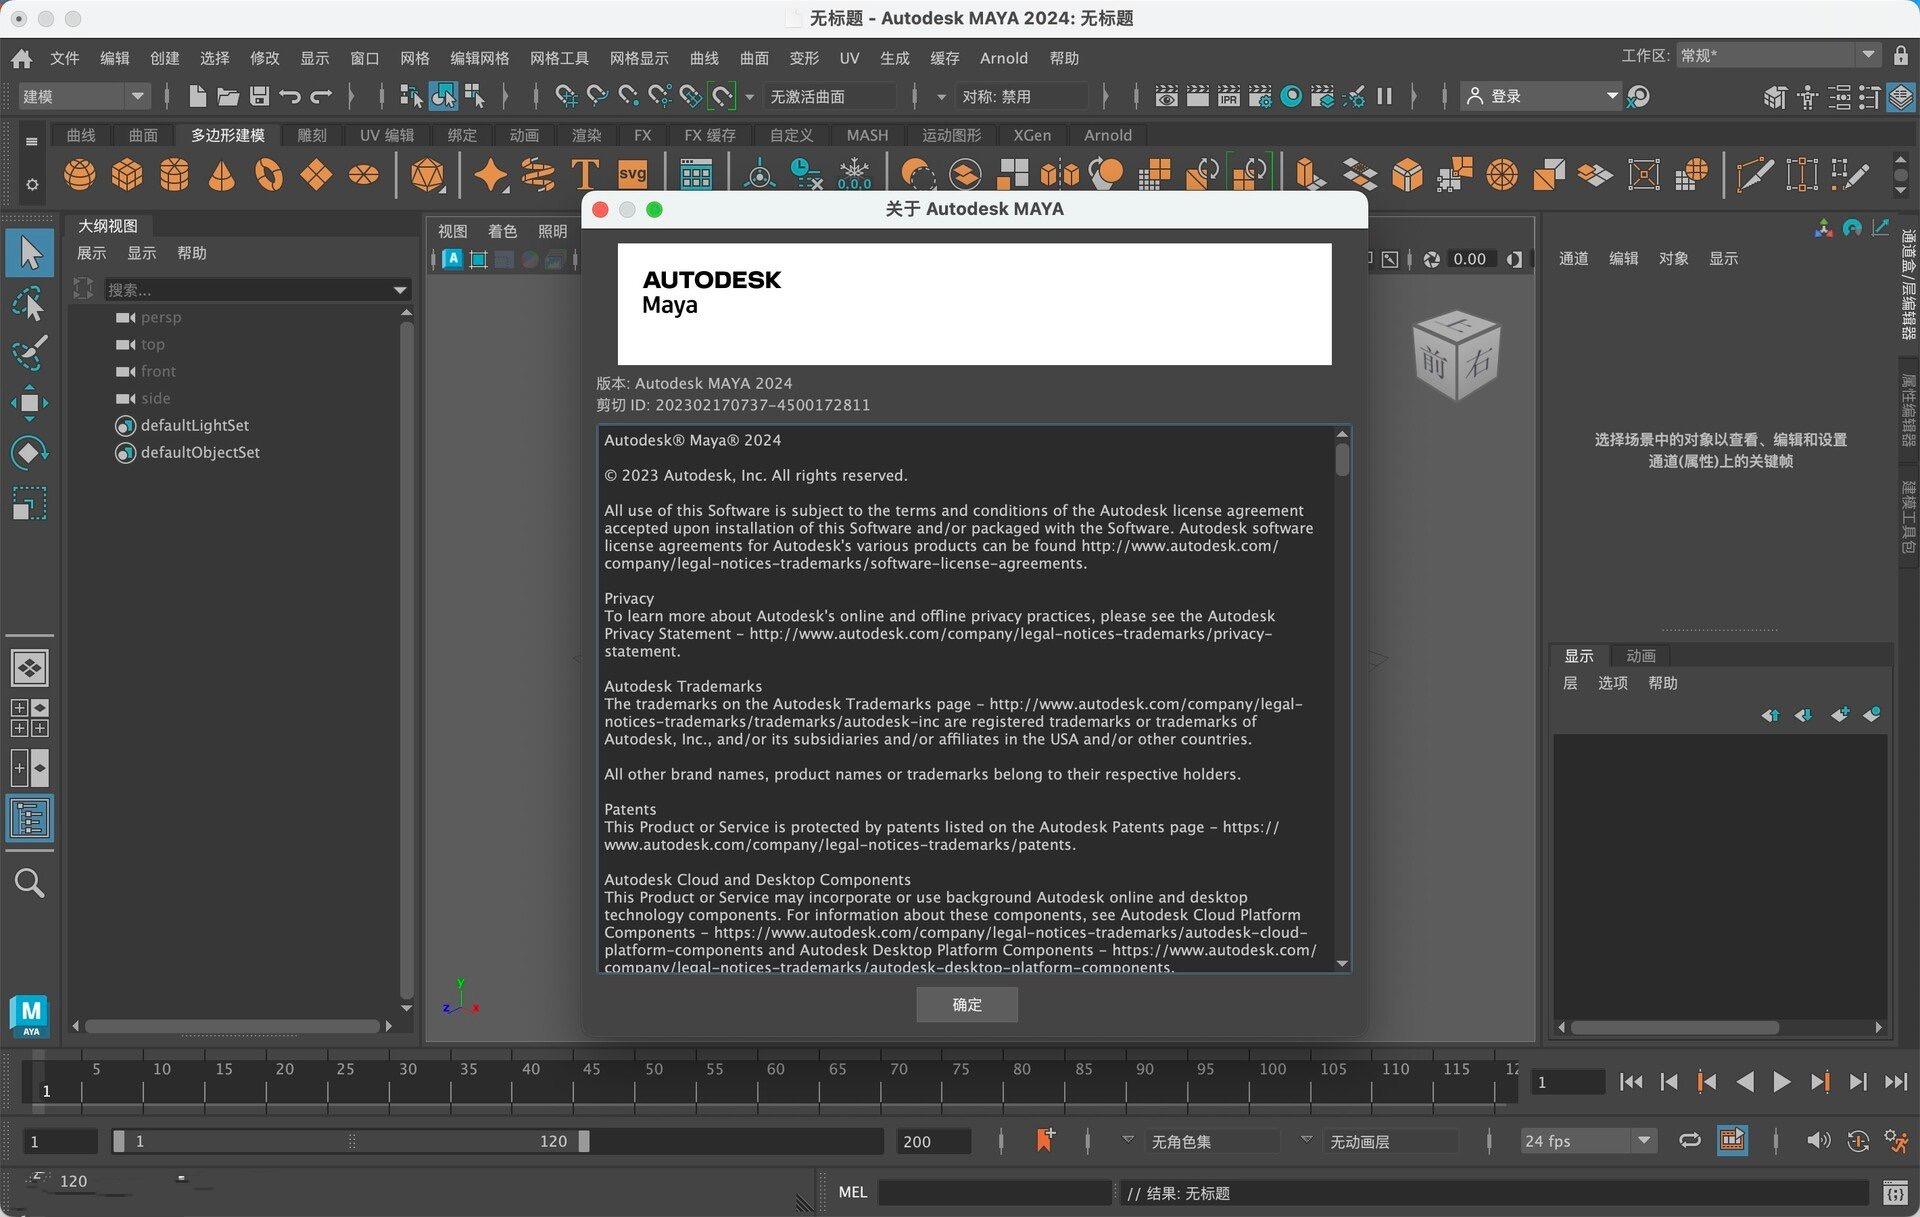Toggle the workspace lock icon
This screenshot has width=1920, height=1217.
pos(1900,56)
